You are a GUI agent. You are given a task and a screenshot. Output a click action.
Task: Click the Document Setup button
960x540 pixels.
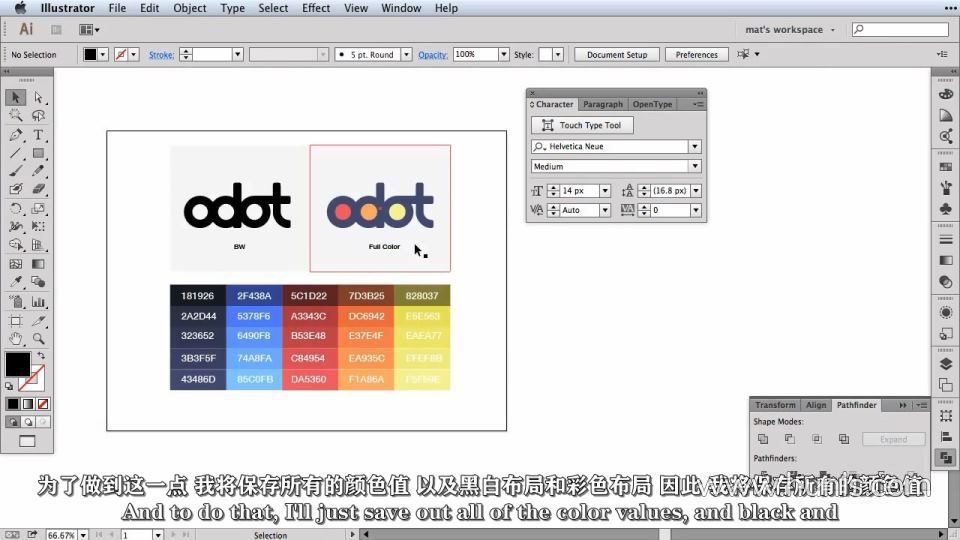coord(617,54)
